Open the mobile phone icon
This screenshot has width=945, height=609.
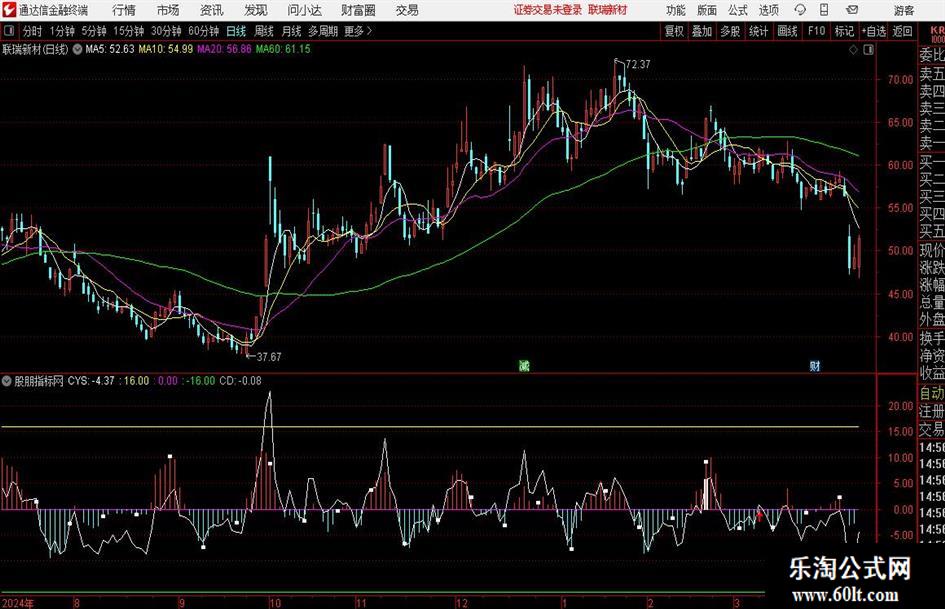(x=824, y=10)
